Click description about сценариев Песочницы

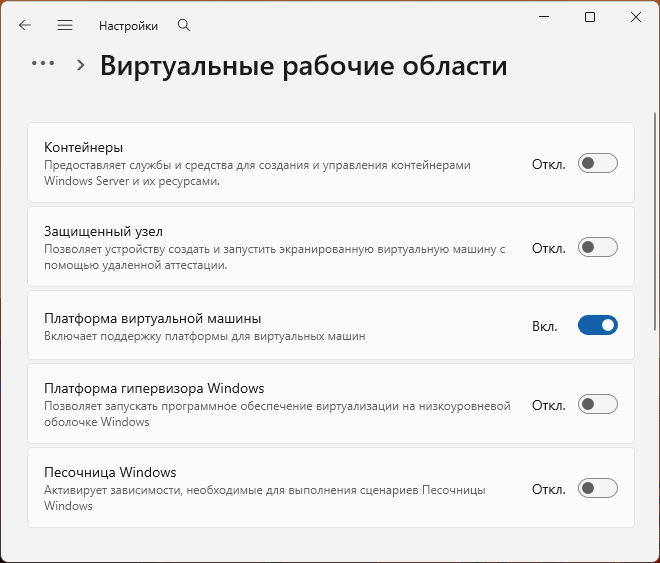pyautogui.click(x=265, y=498)
